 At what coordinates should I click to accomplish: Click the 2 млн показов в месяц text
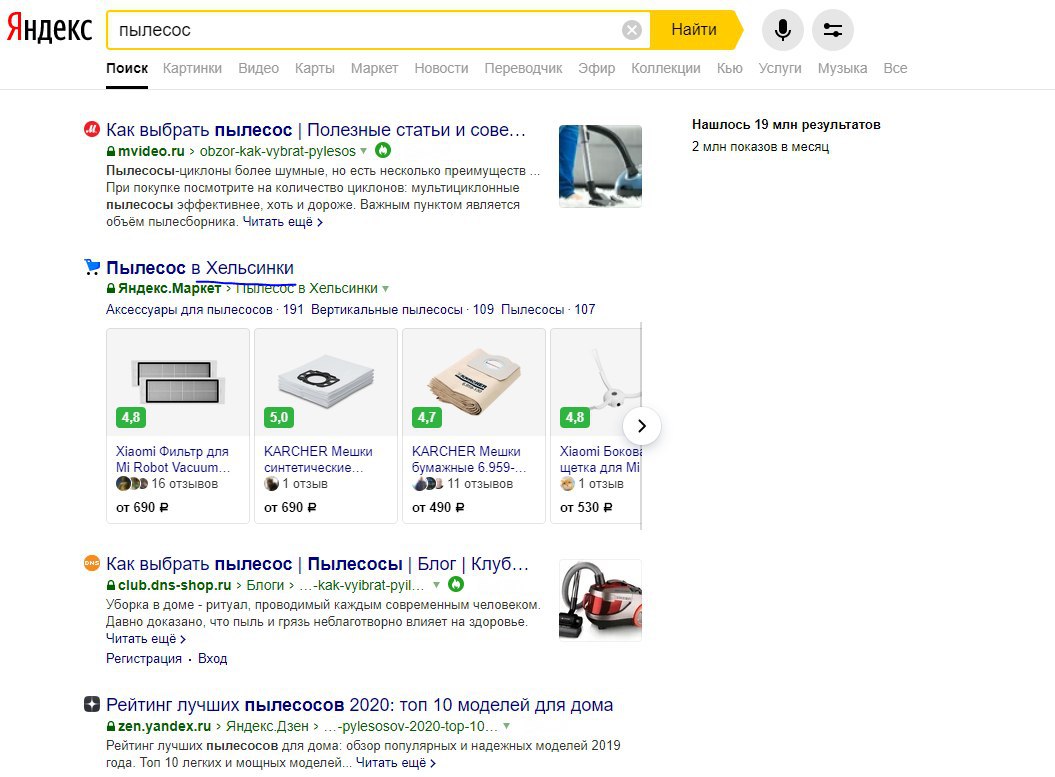760,147
